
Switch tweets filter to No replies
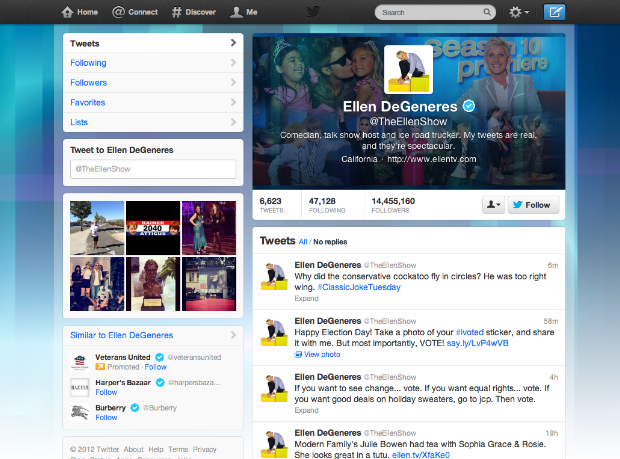(x=330, y=242)
